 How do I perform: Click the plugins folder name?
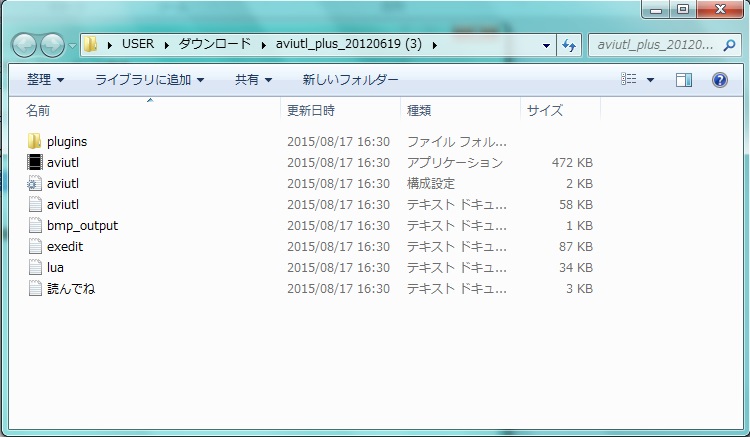[x=67, y=142]
